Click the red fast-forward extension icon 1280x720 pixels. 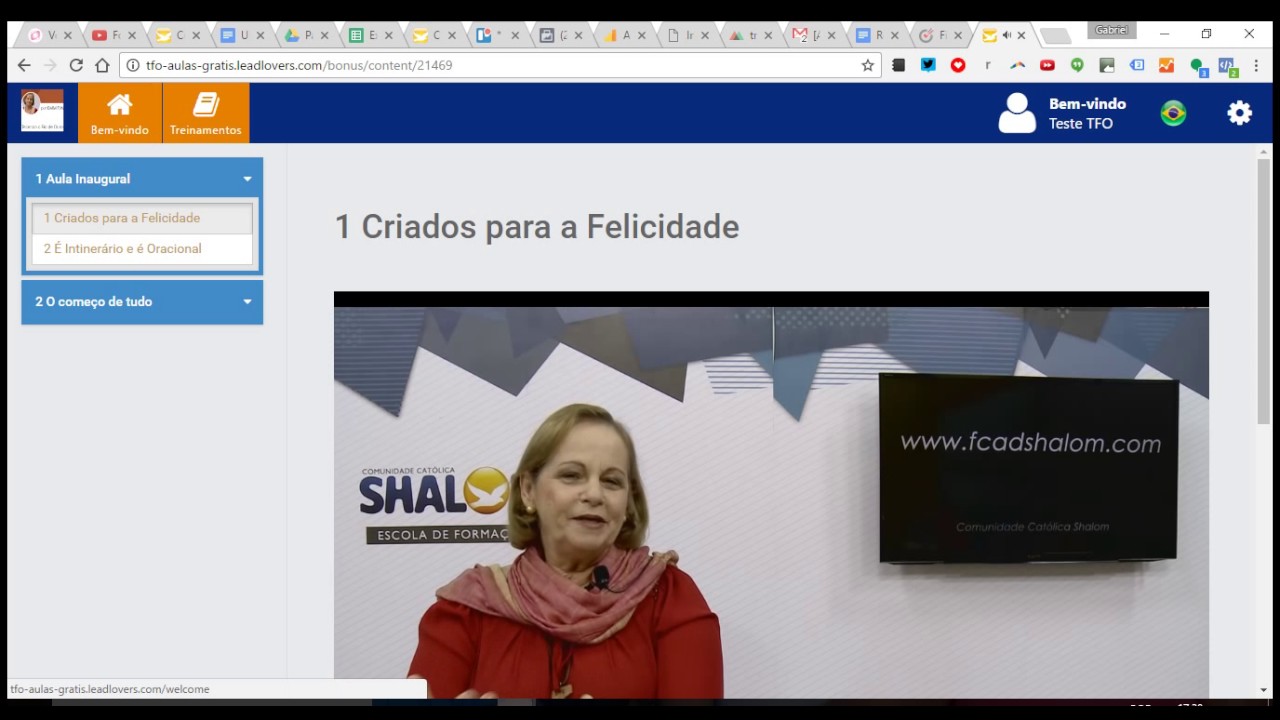pyautogui.click(x=1047, y=65)
